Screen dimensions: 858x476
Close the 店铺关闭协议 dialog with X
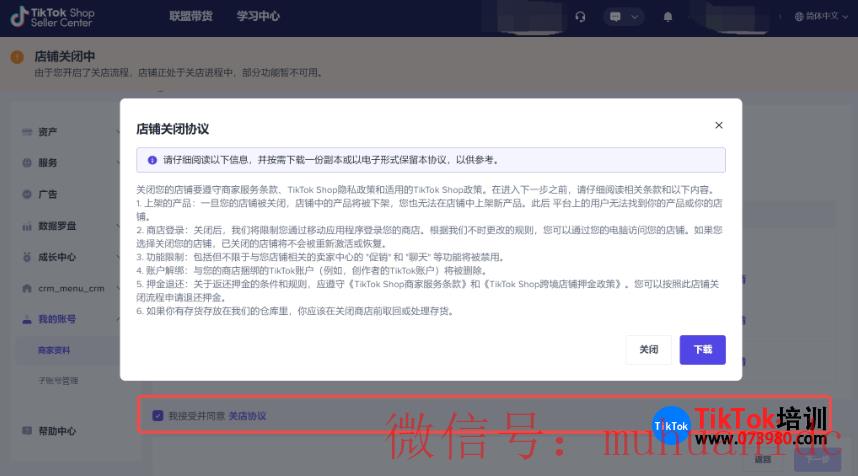point(718,125)
